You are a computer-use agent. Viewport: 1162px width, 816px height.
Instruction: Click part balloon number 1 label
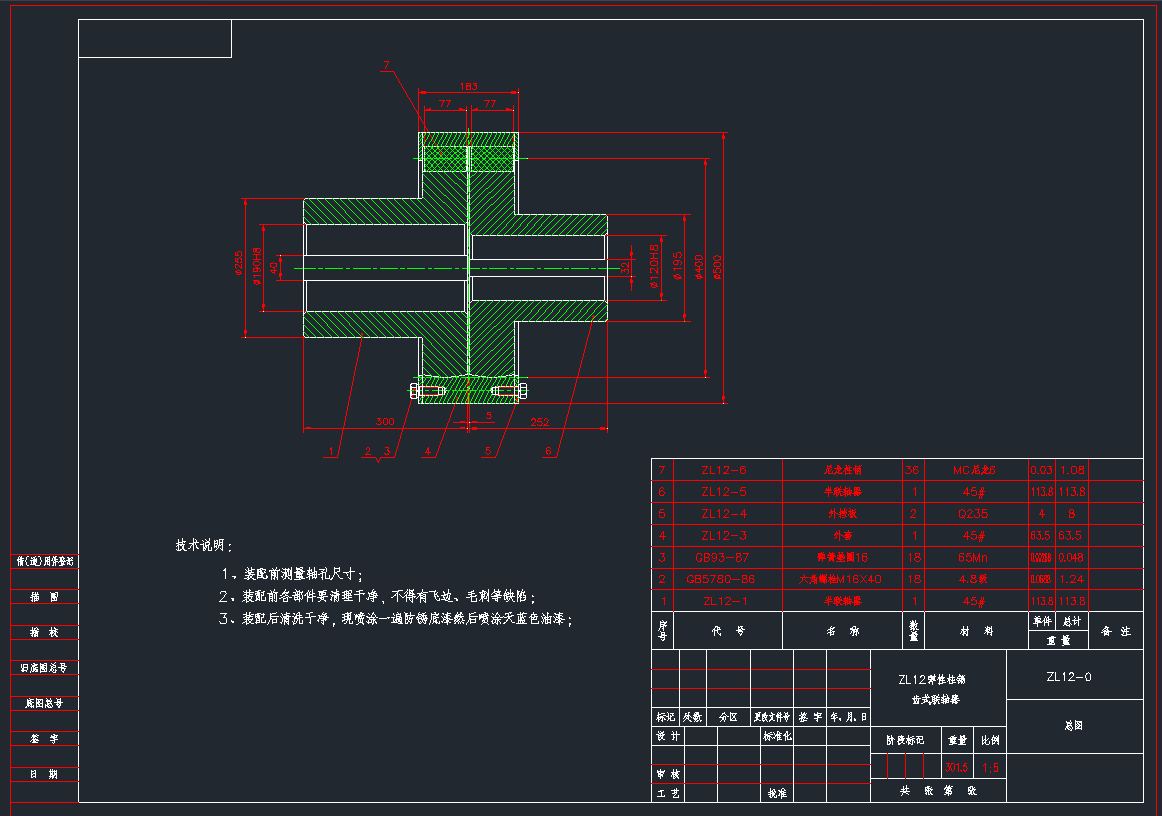(x=330, y=451)
